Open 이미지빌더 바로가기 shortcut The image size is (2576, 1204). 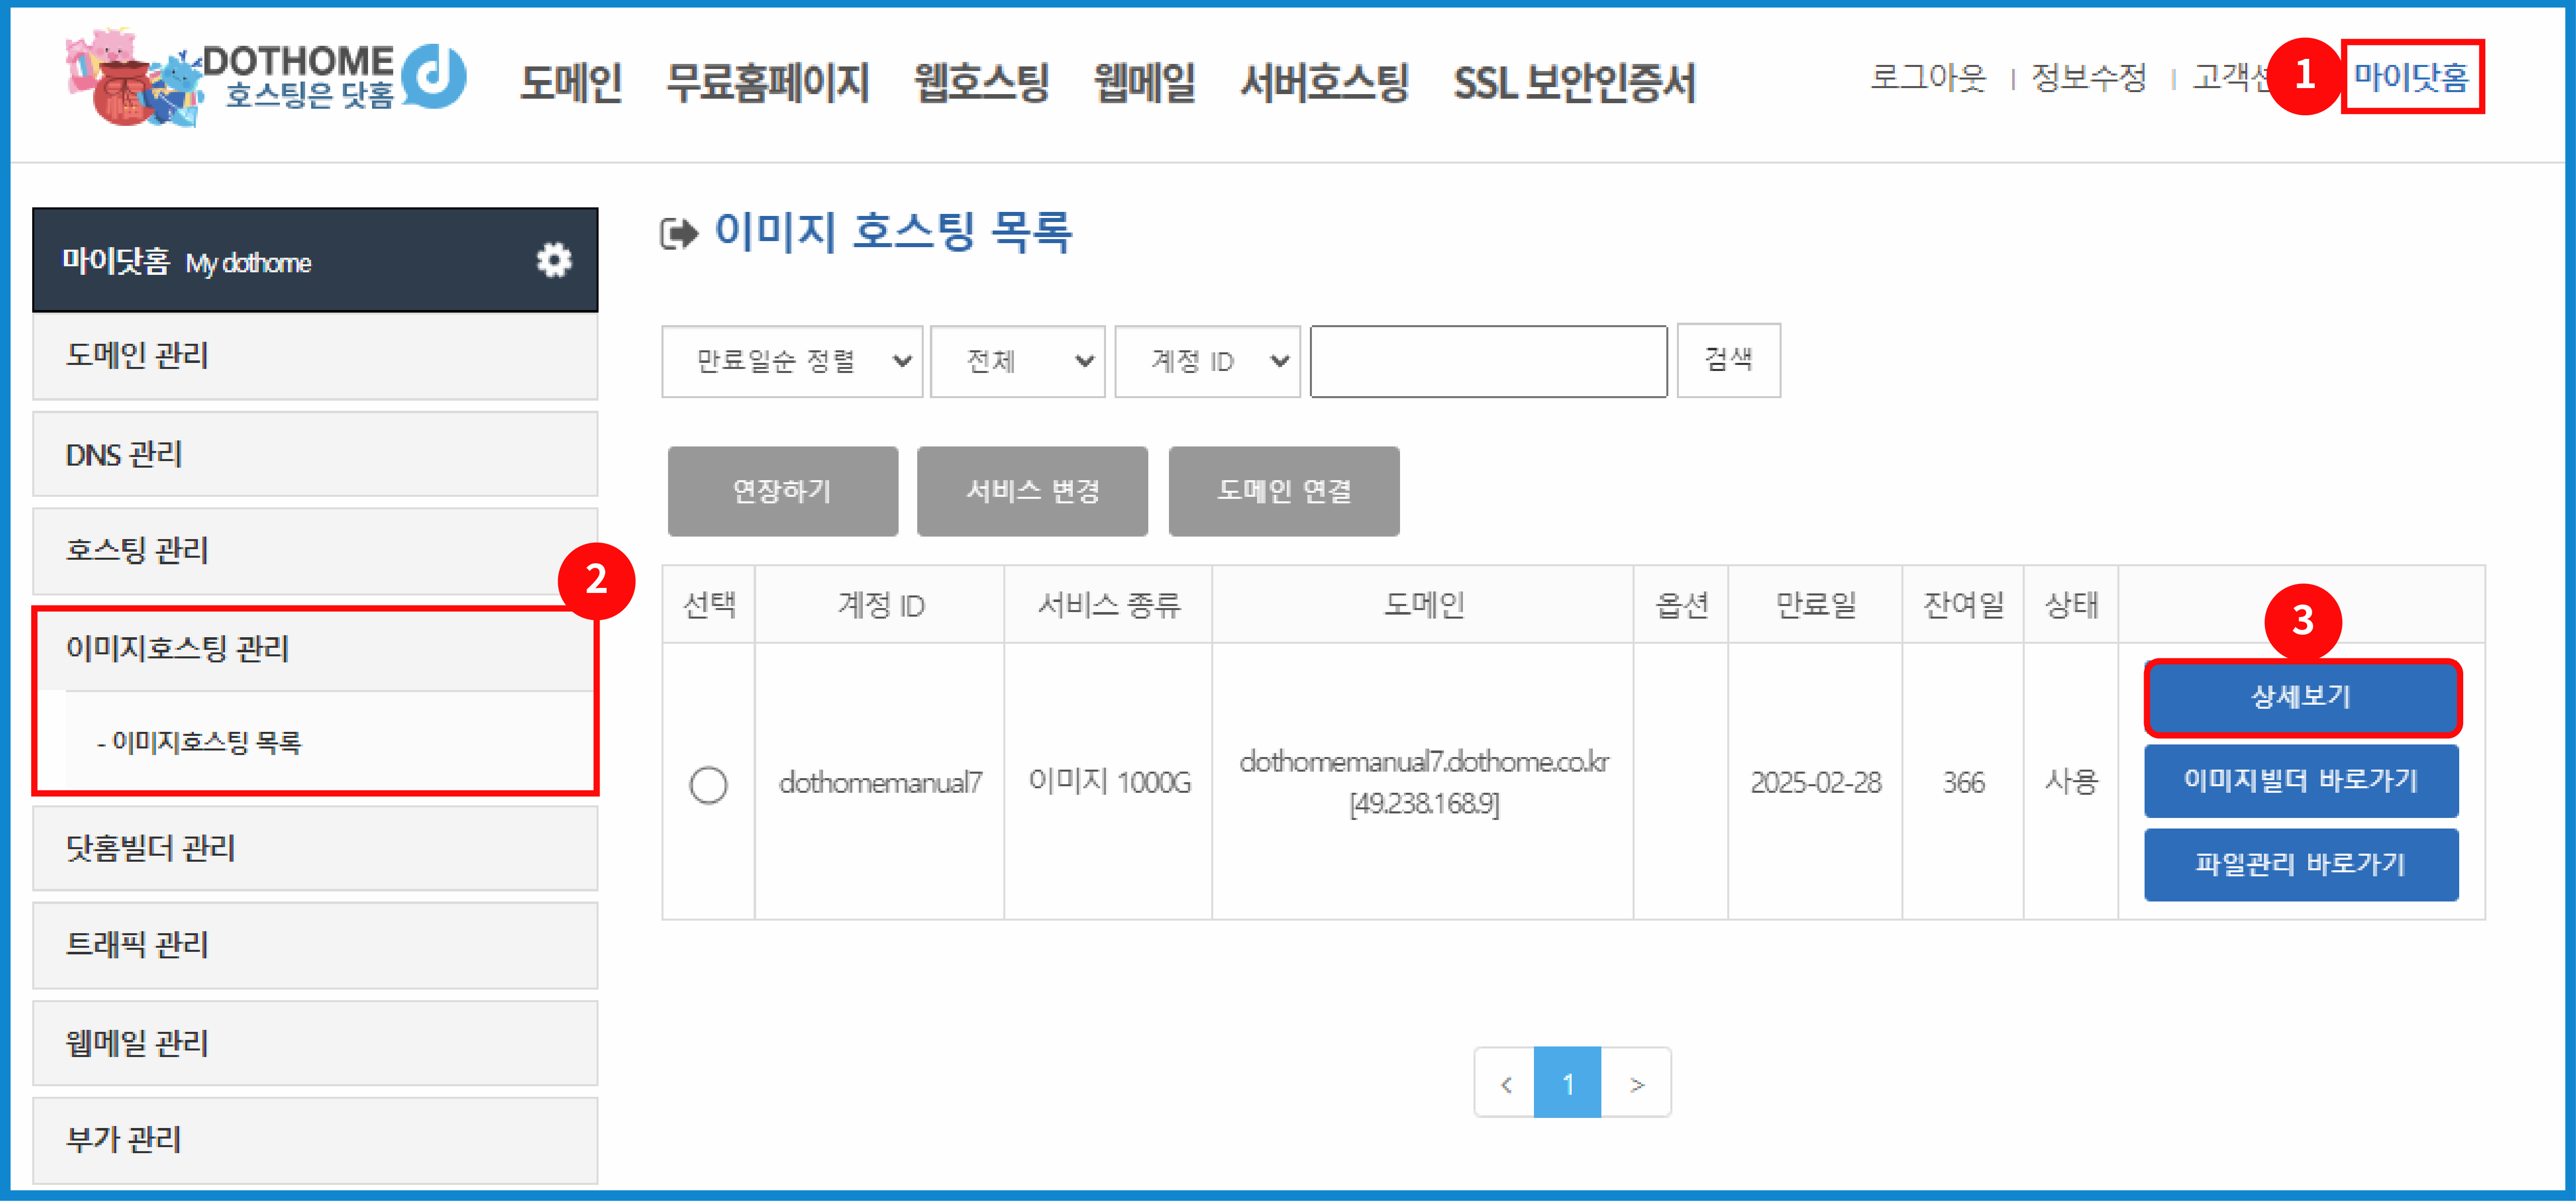2301,781
